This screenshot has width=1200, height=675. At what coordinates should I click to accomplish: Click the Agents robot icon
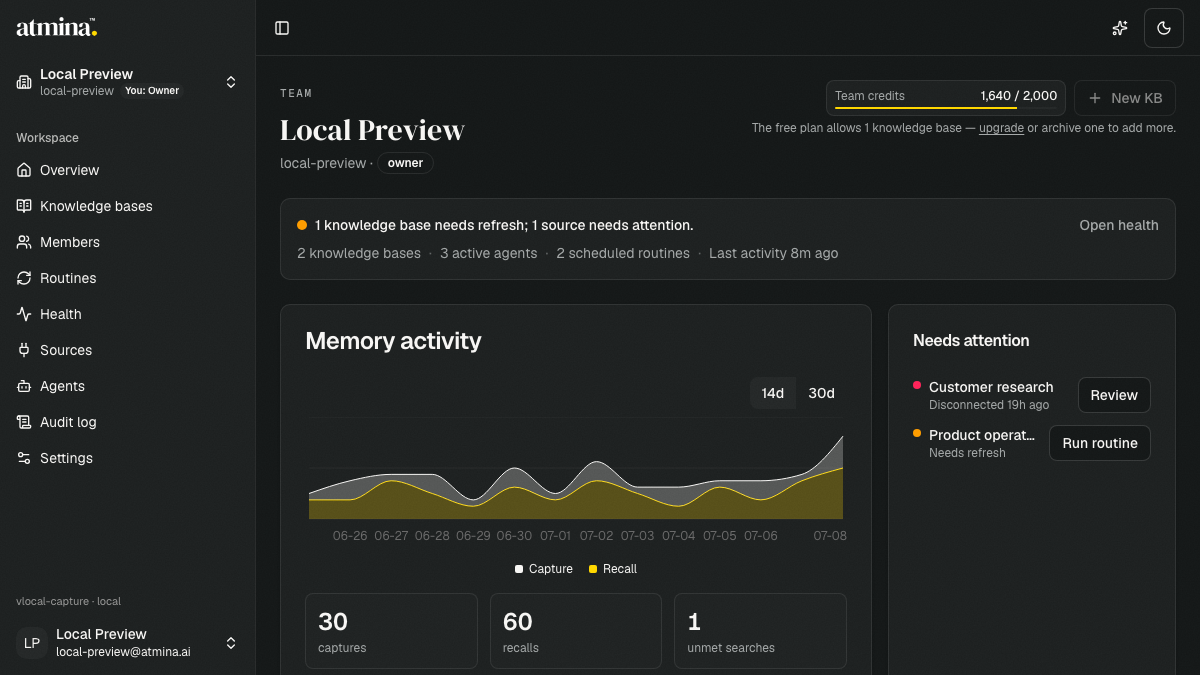[x=24, y=386]
